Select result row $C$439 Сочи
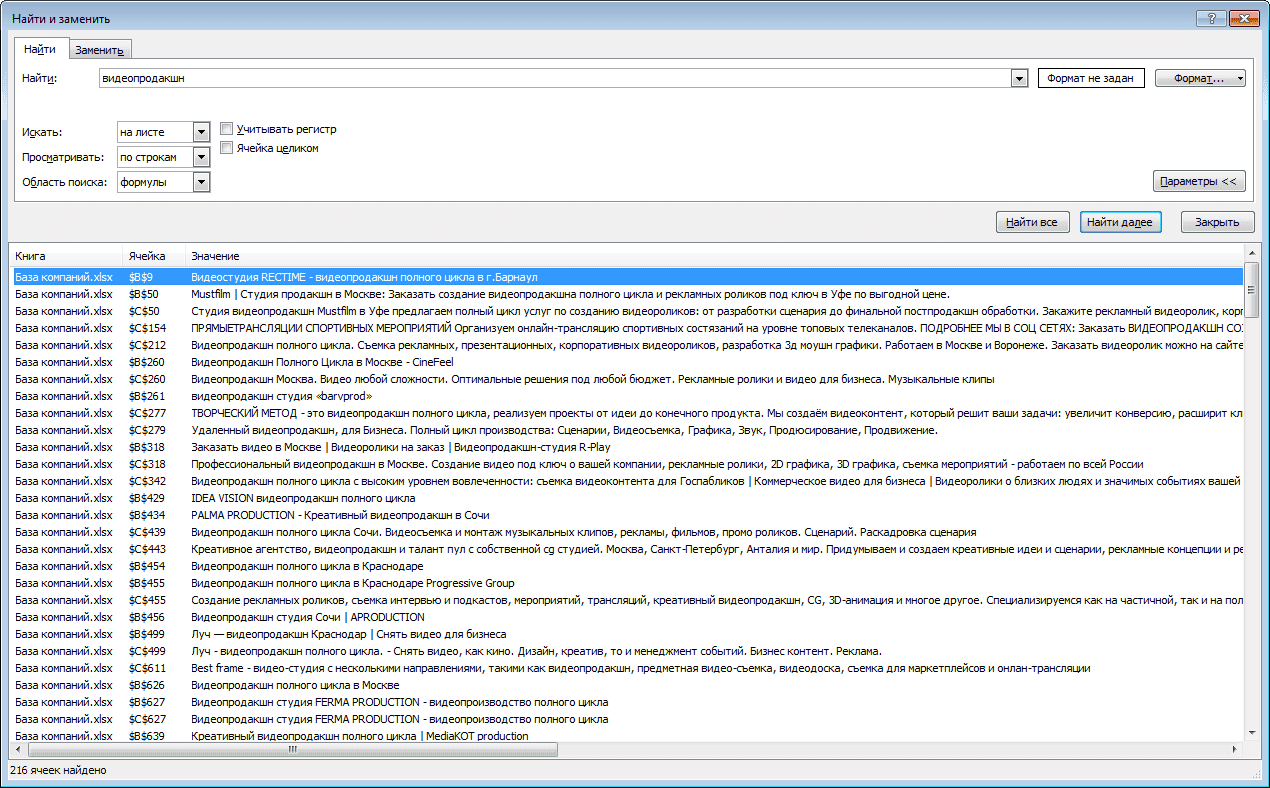Viewport: 1270px width, 788px height. pyautogui.click(x=626, y=532)
